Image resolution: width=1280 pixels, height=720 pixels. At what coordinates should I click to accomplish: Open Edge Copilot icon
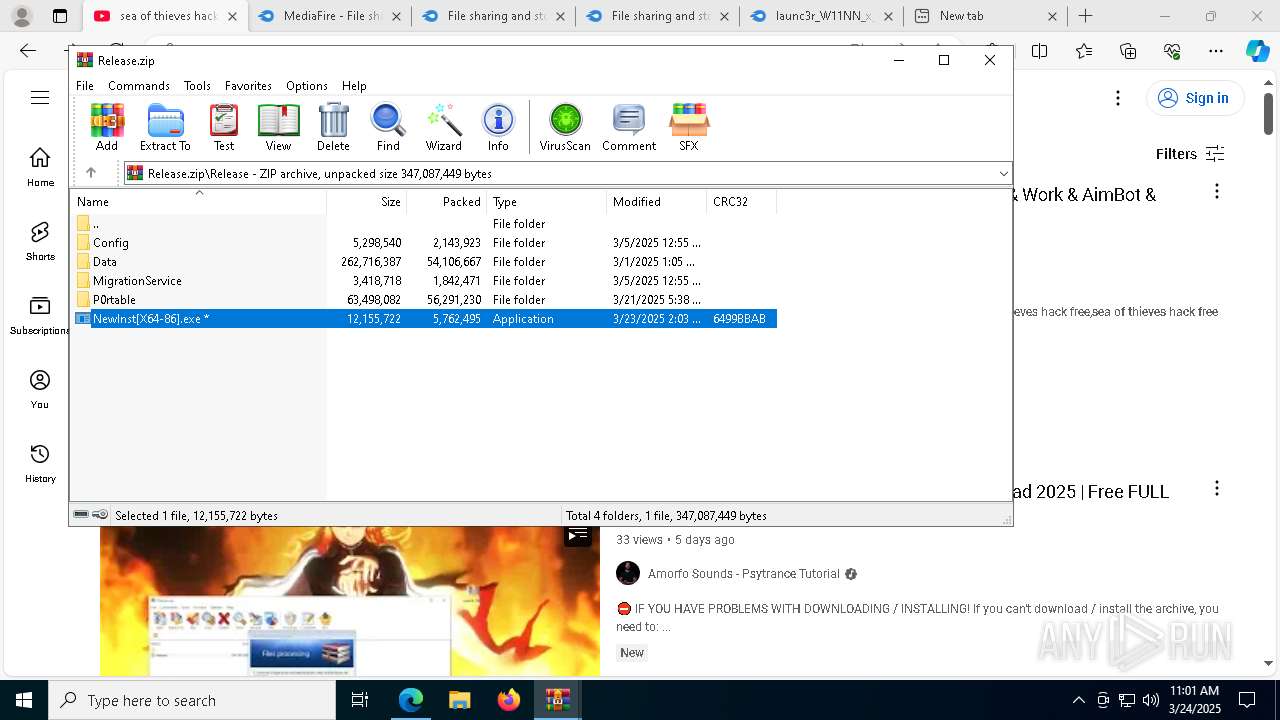click(x=1257, y=51)
